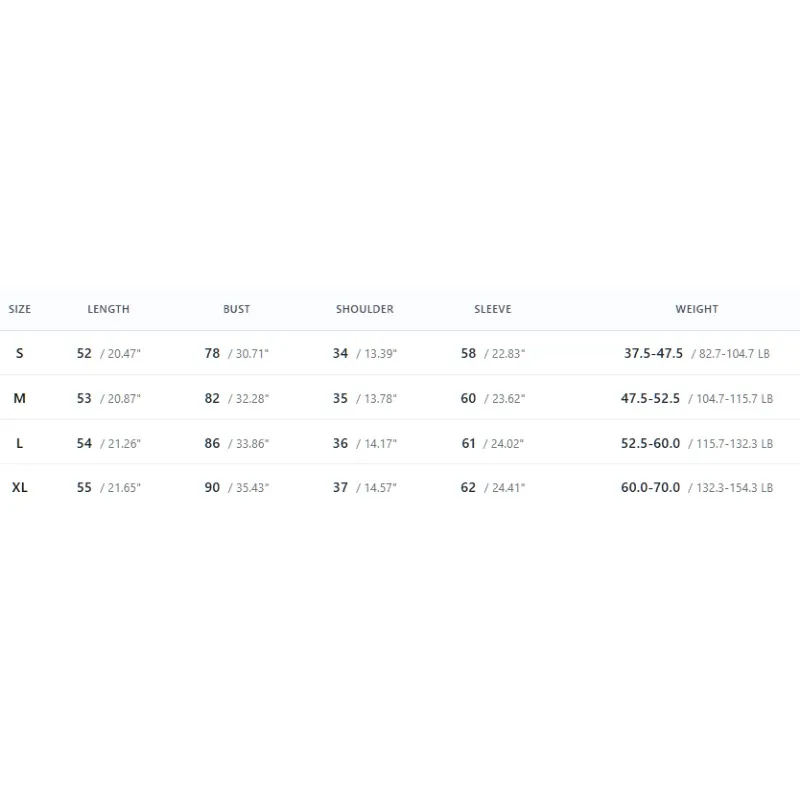Click the length value 55 for size XL
This screenshot has width=800, height=800.
(x=84, y=487)
